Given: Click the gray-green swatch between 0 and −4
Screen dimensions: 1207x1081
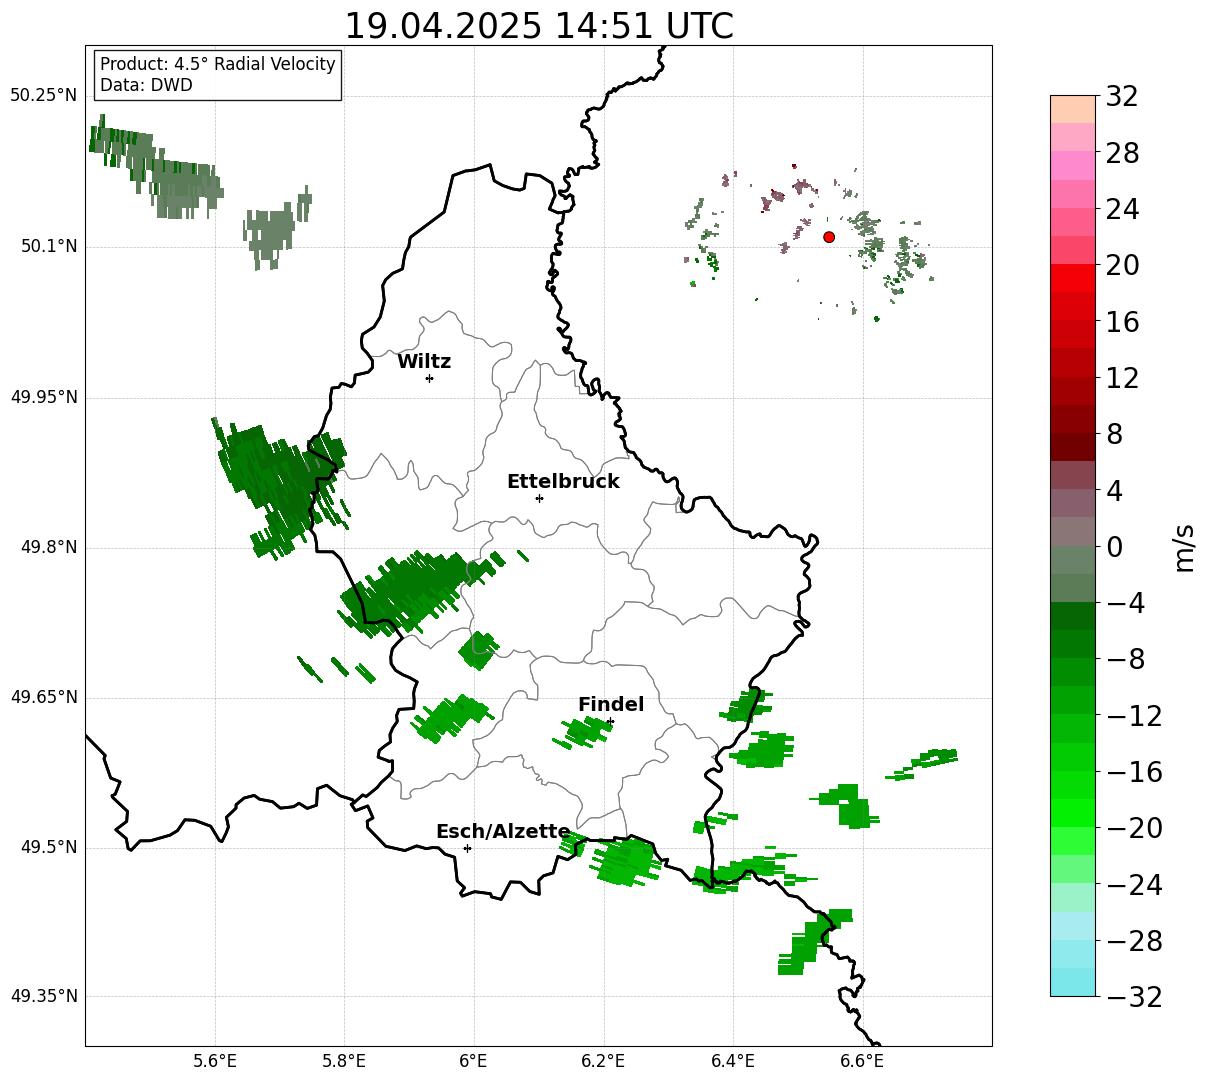Looking at the screenshot, I should coord(1073,574).
